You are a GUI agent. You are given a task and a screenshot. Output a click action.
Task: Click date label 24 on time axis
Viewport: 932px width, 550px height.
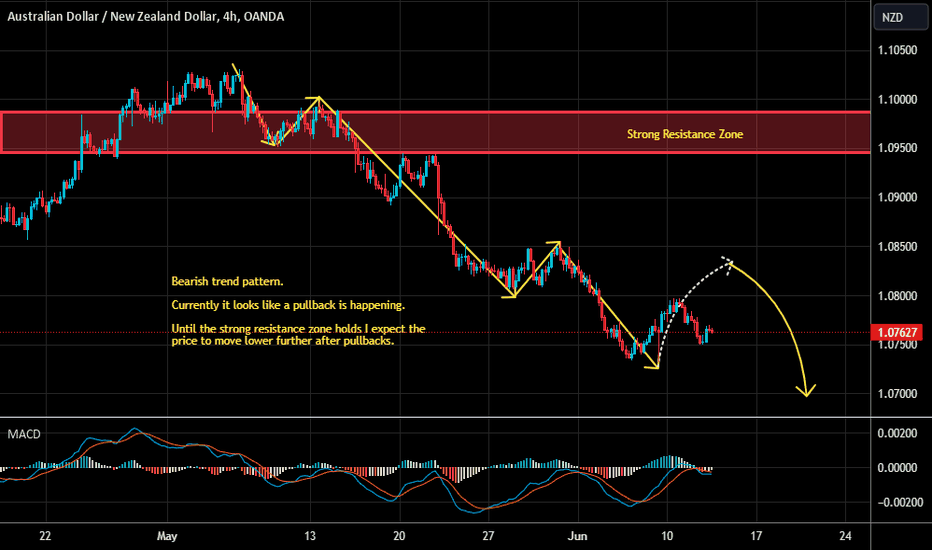click(845, 536)
